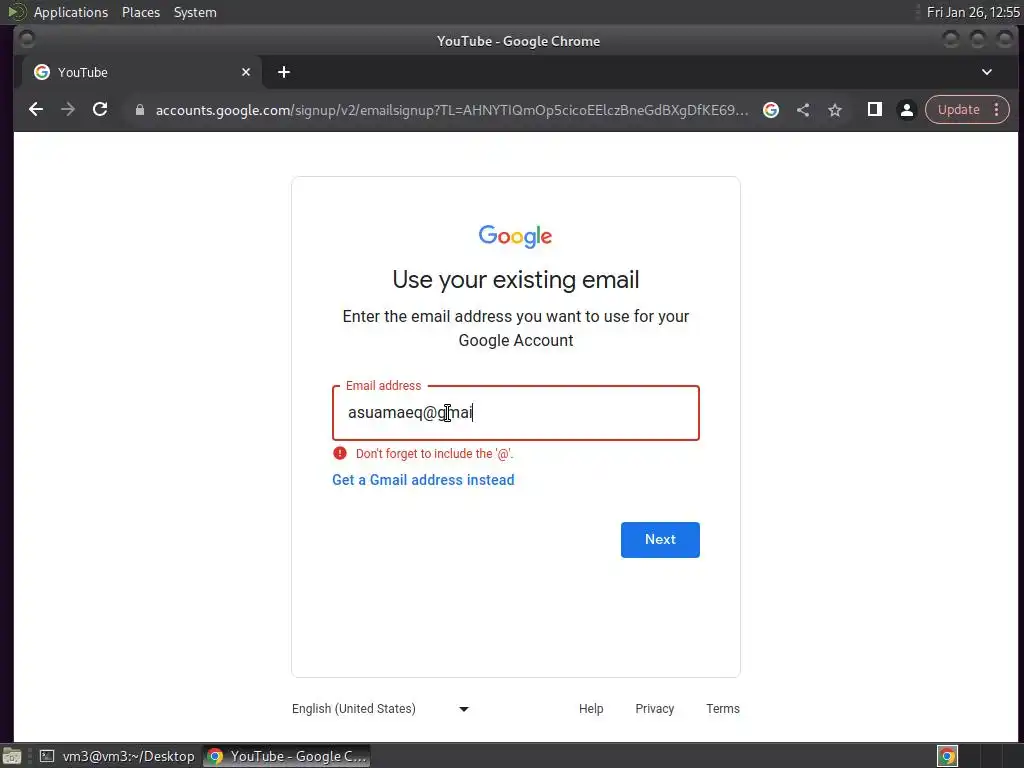Open the side panel icon
Image resolution: width=1024 pixels, height=768 pixels.
[874, 110]
